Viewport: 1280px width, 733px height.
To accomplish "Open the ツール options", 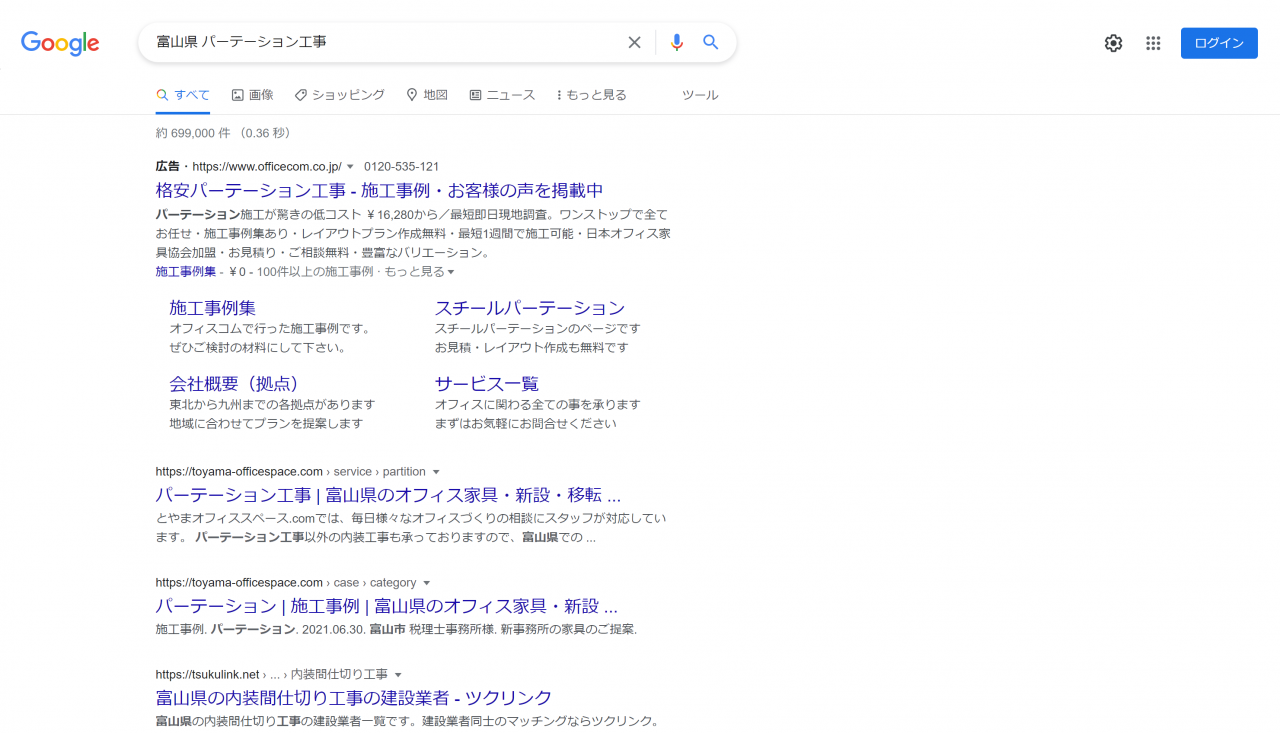I will pos(700,95).
